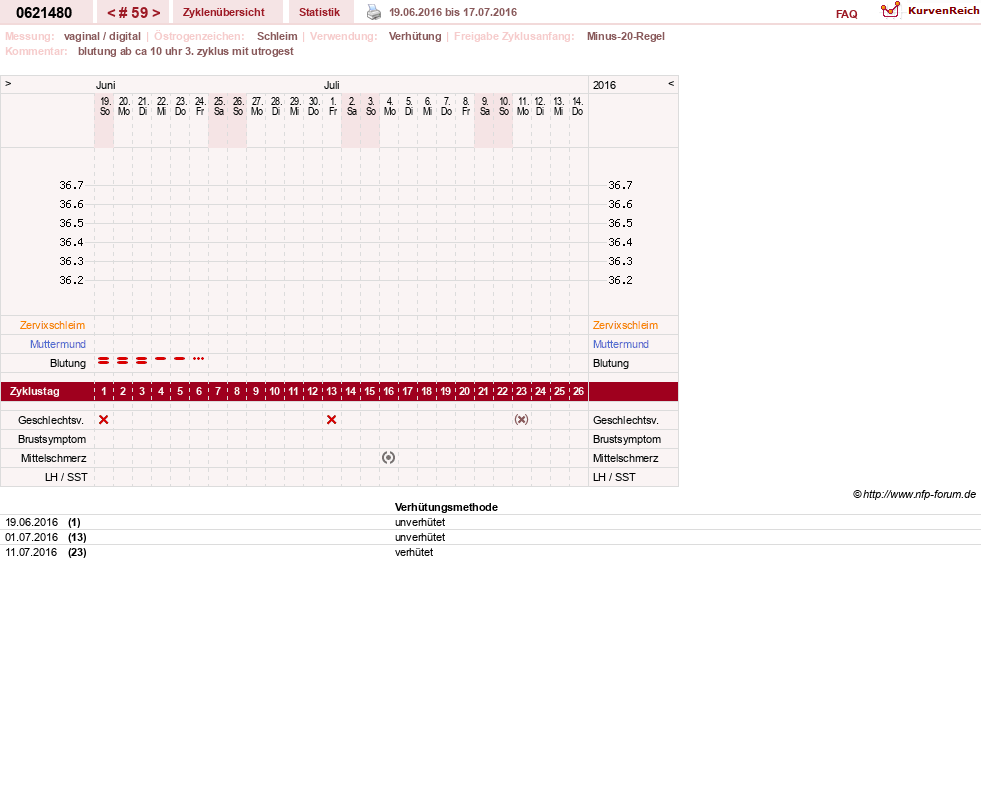Click the Mittelschmerz marker on cycle day 16

tap(389, 457)
